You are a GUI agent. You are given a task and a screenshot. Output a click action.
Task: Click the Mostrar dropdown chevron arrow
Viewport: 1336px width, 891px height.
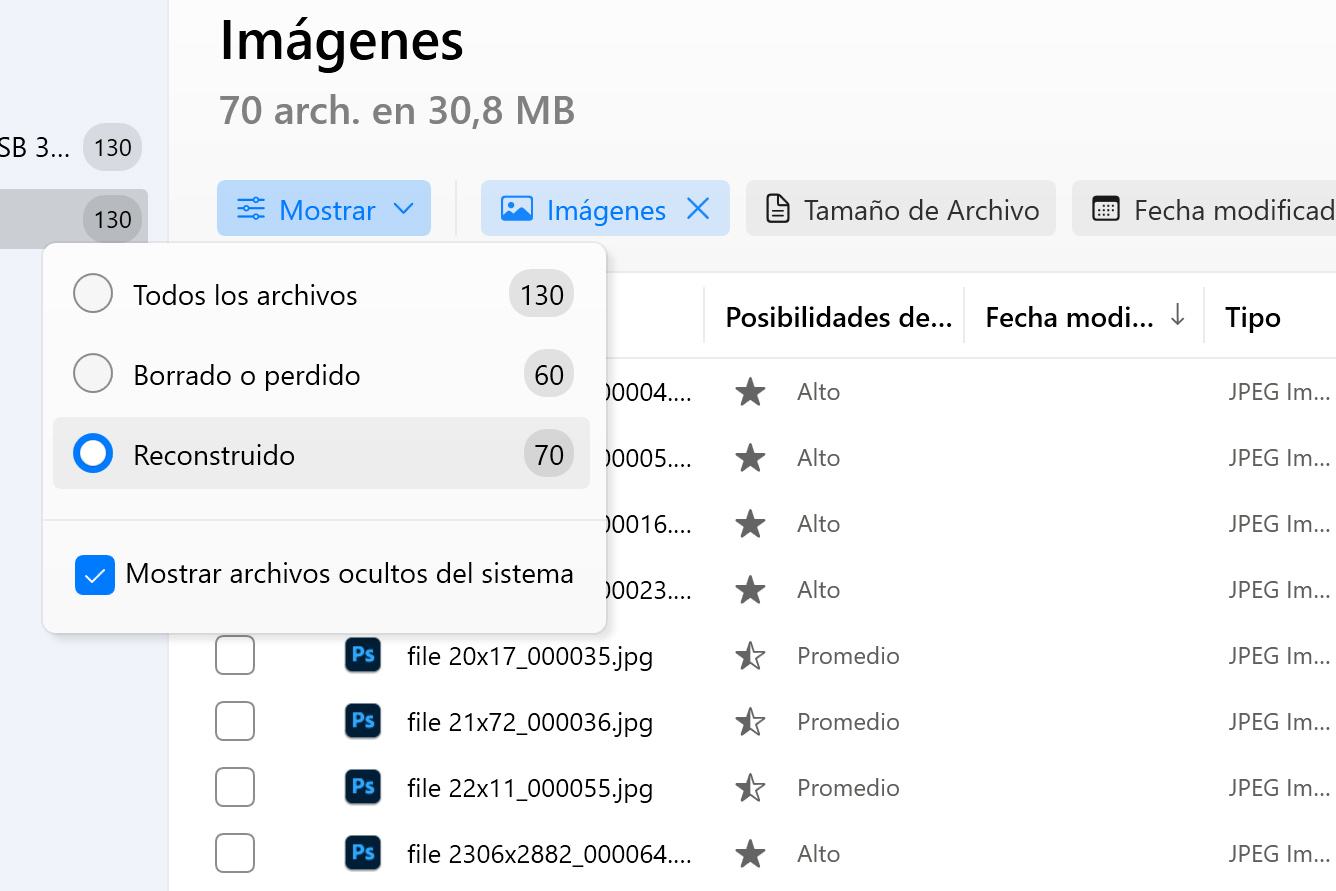pos(403,209)
